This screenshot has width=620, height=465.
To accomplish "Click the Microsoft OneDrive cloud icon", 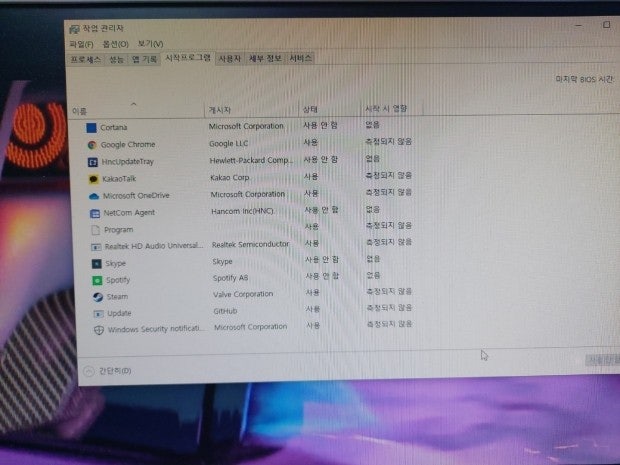I will (94, 196).
